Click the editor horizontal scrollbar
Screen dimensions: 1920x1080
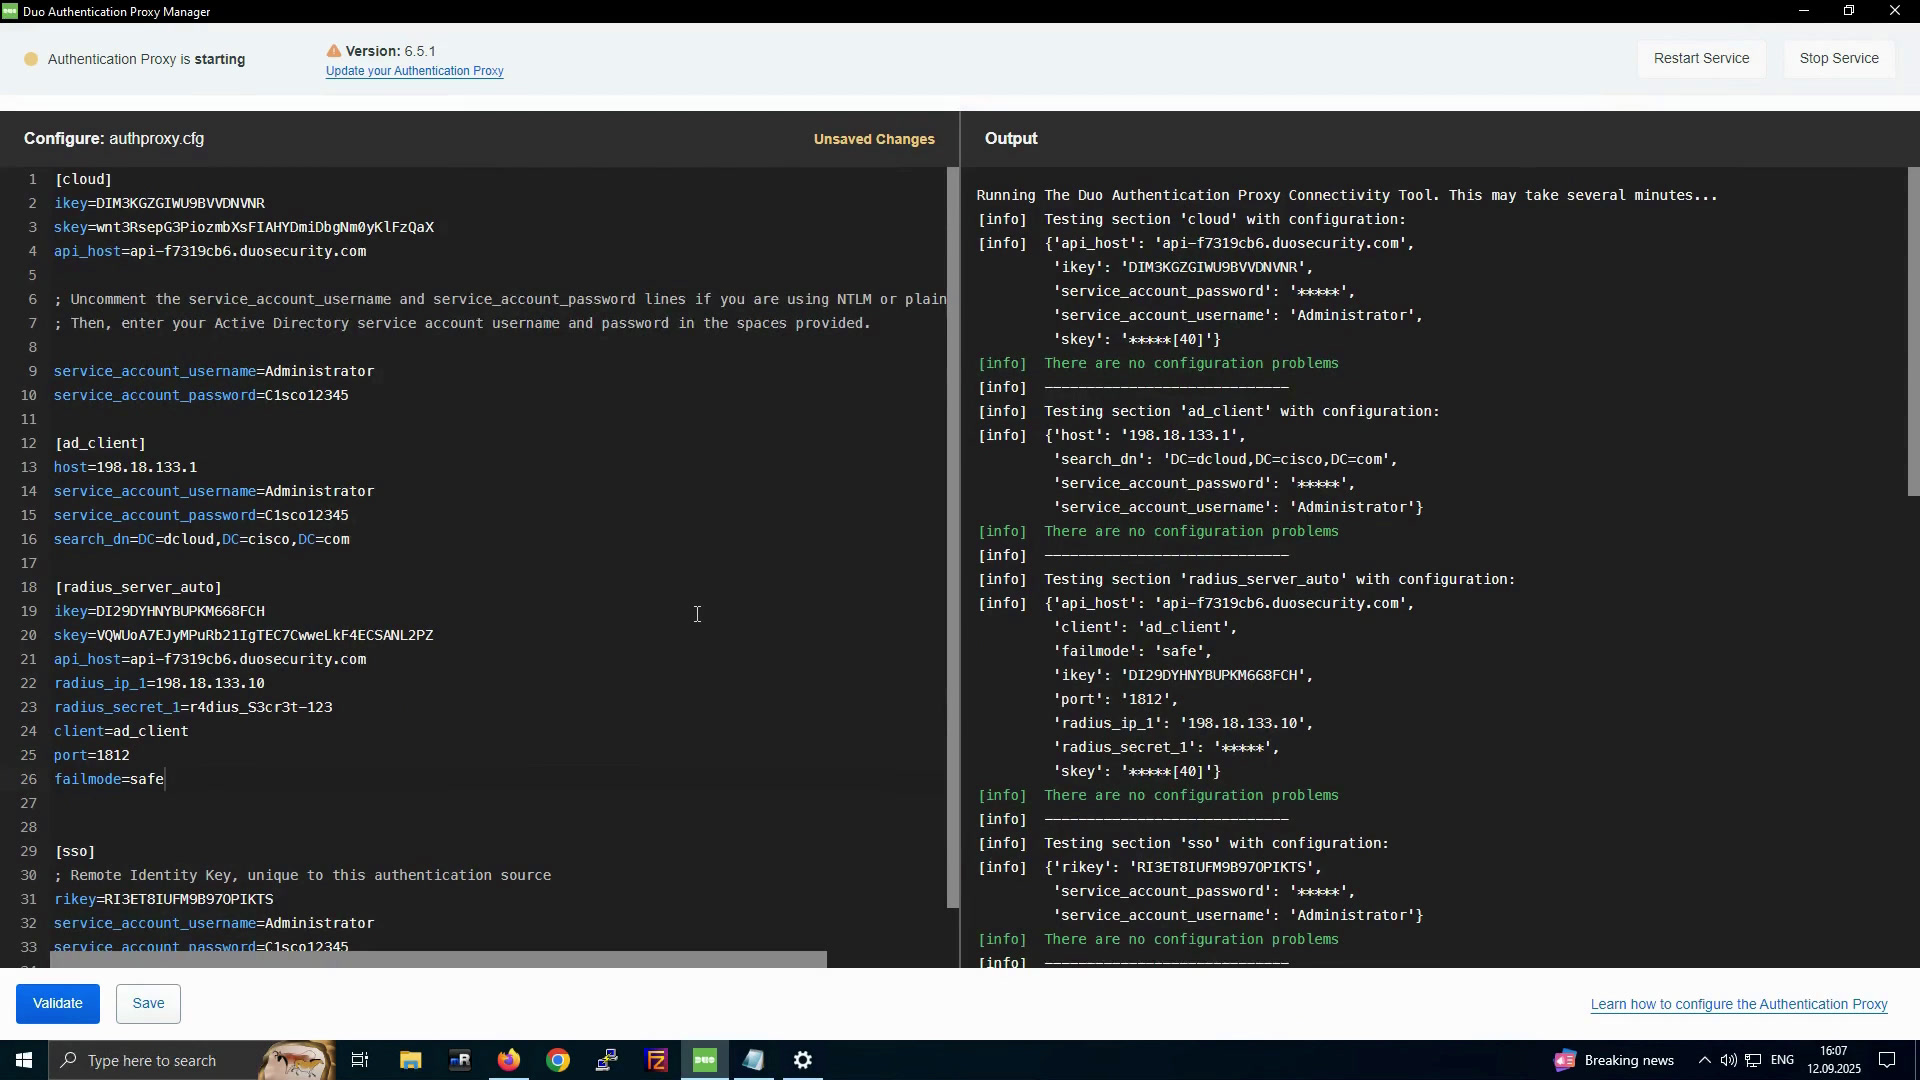439,960
